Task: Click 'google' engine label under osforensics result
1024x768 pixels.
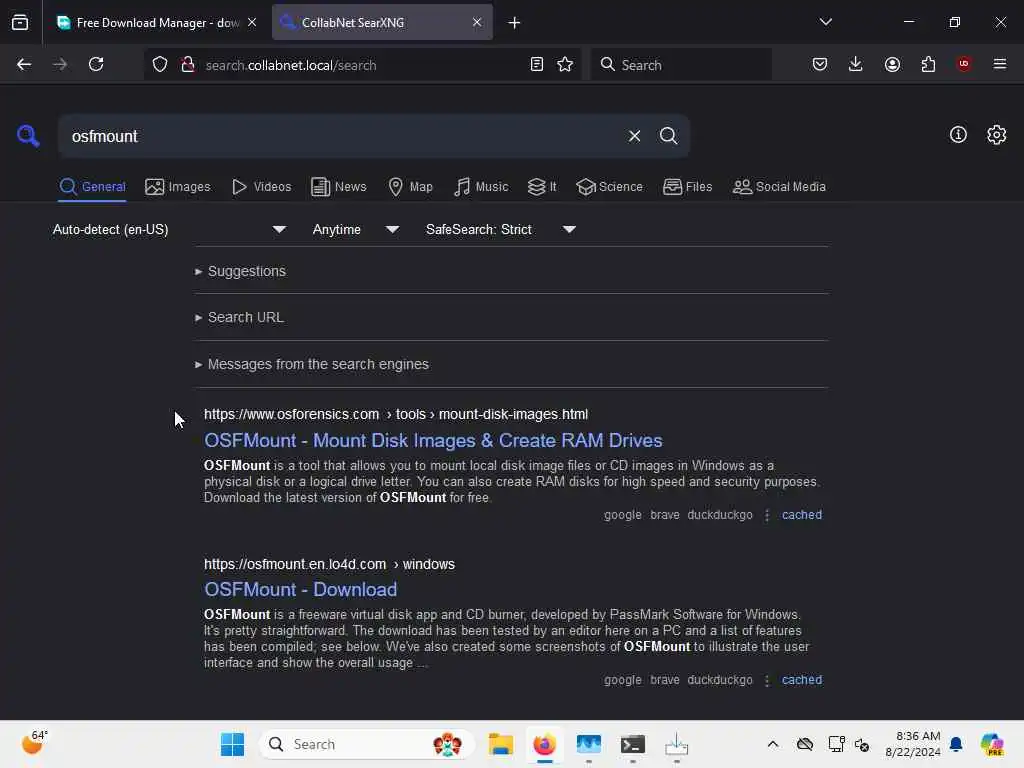Action: pos(622,515)
